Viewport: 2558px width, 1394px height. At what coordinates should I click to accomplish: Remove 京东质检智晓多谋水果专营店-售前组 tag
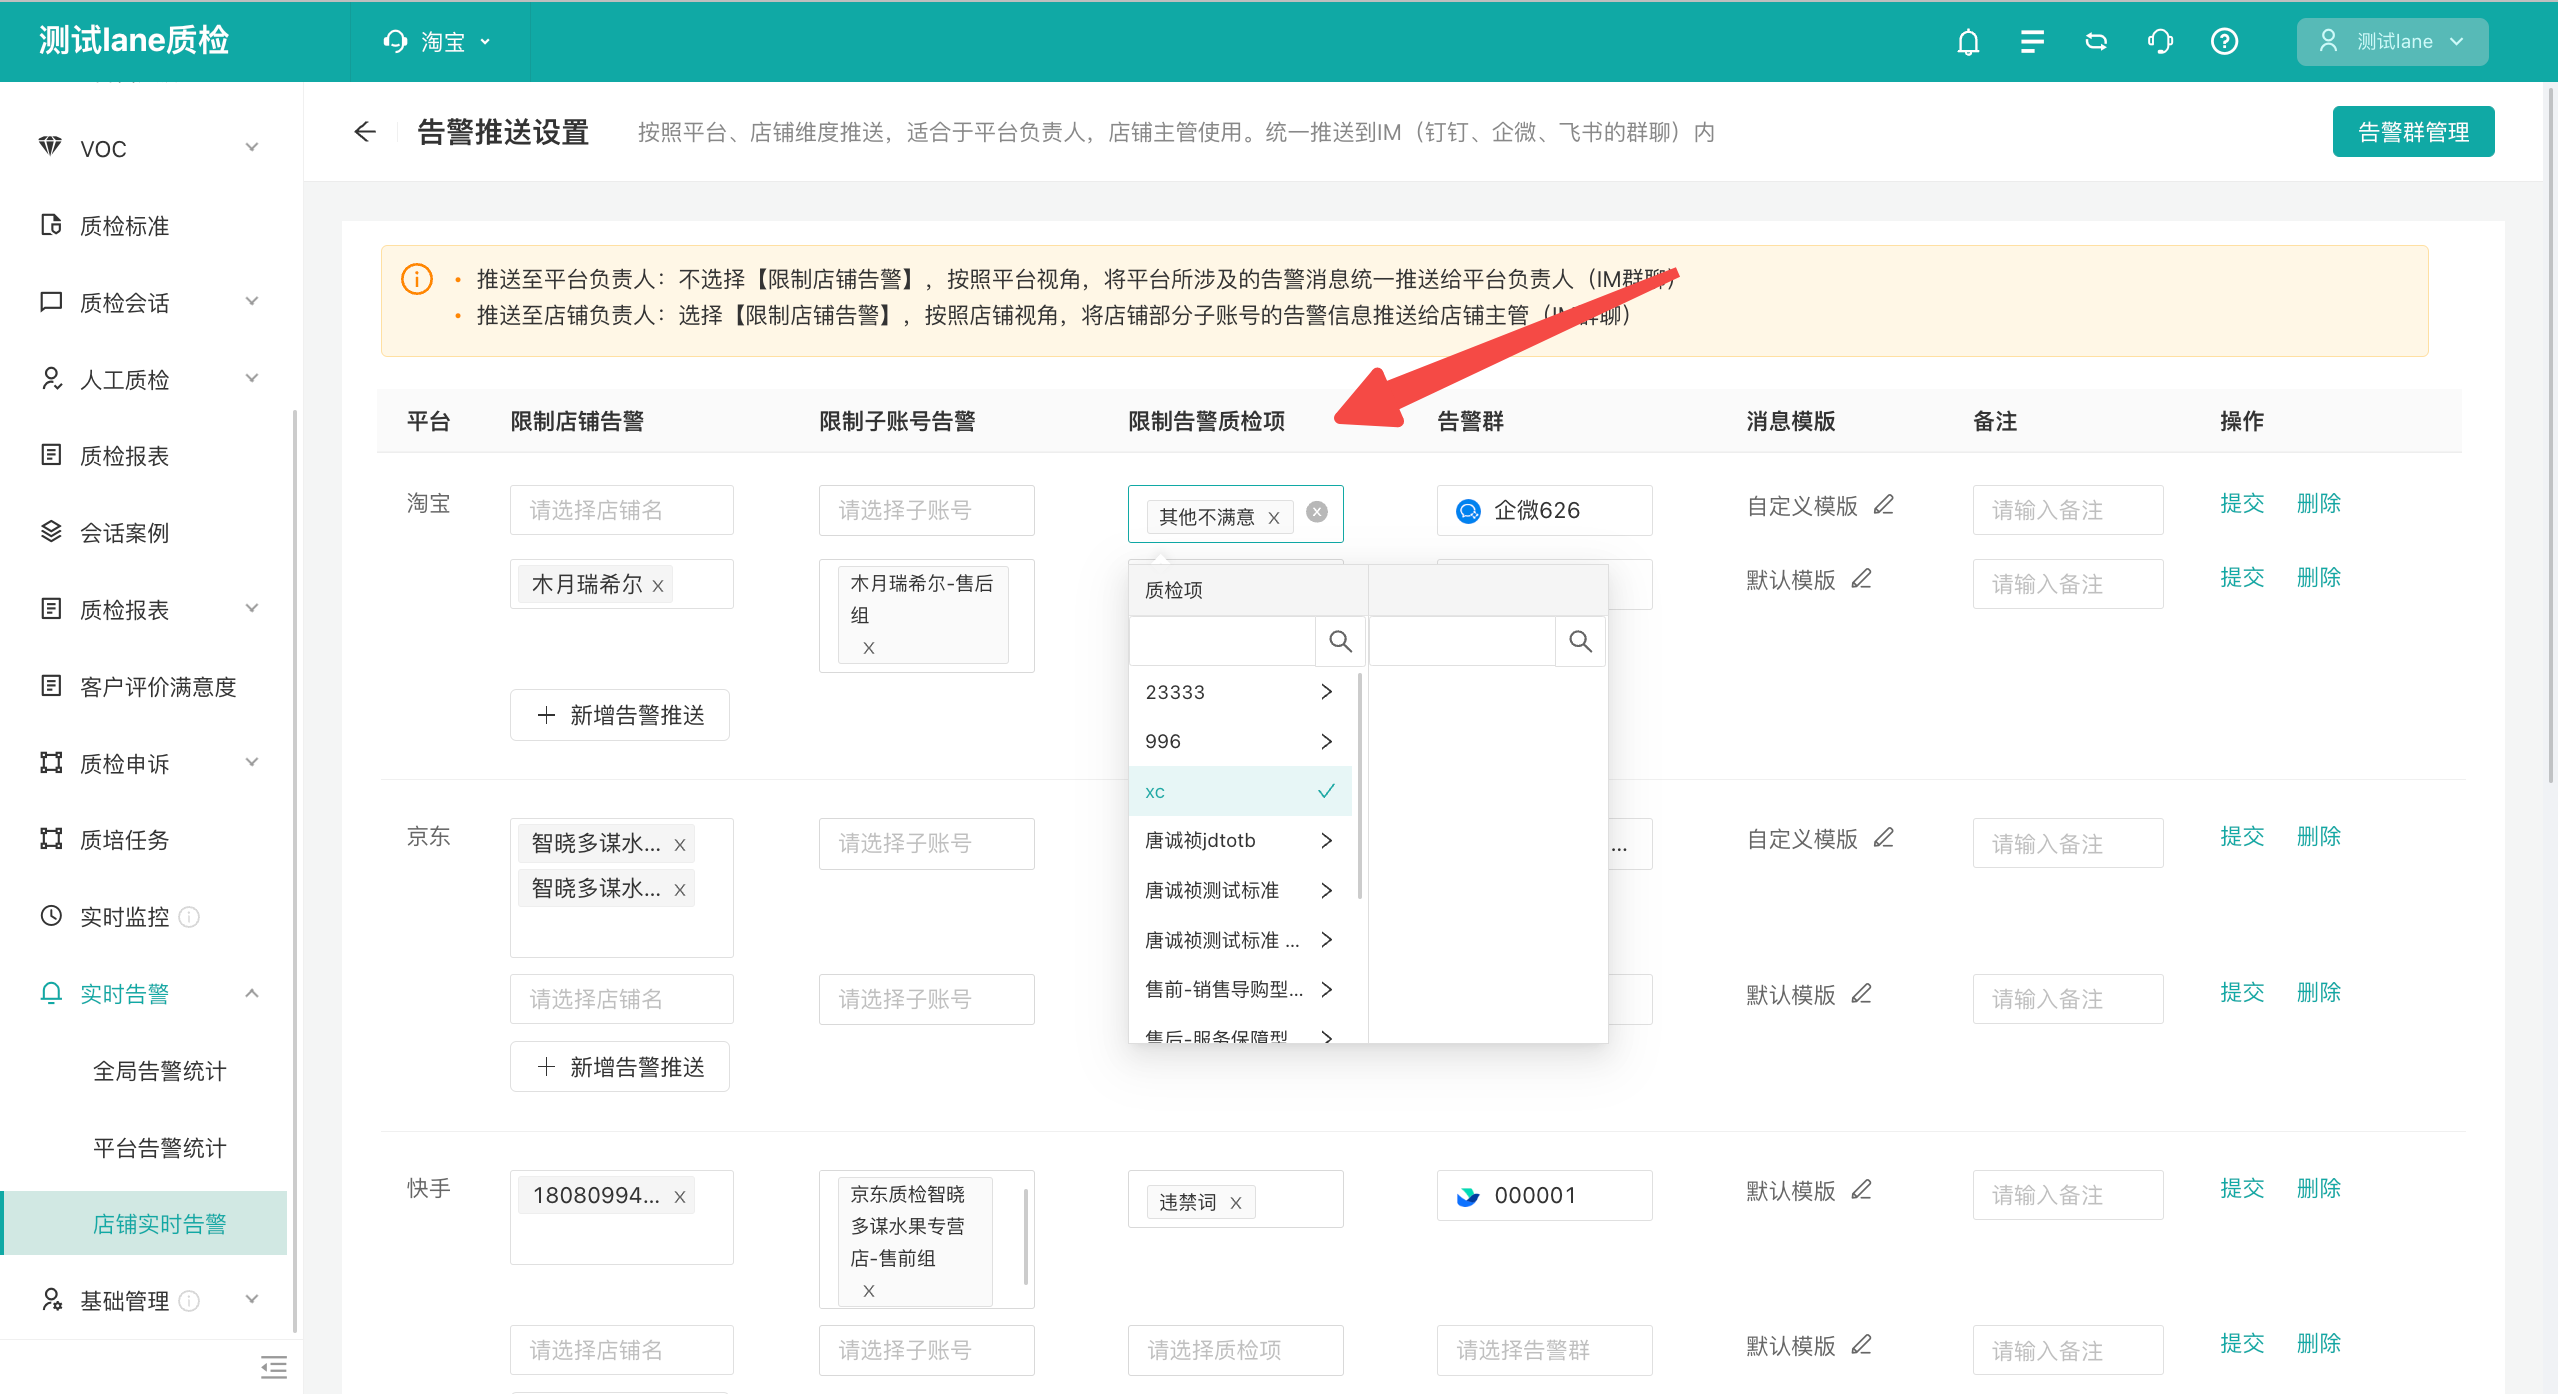click(x=869, y=1291)
